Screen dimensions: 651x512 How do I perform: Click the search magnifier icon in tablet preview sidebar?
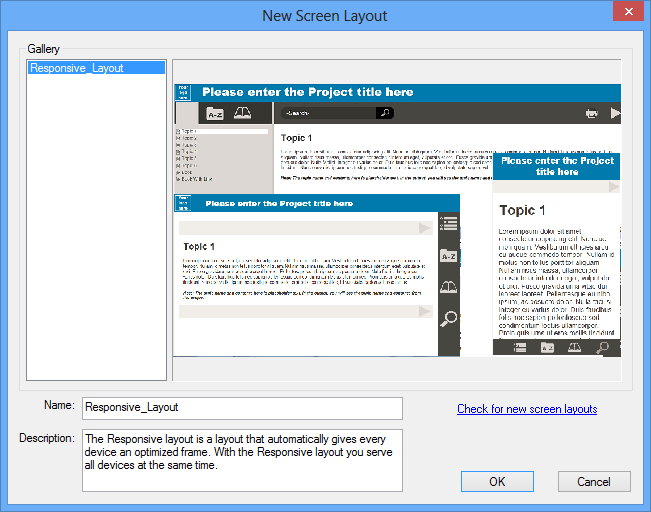(x=449, y=318)
